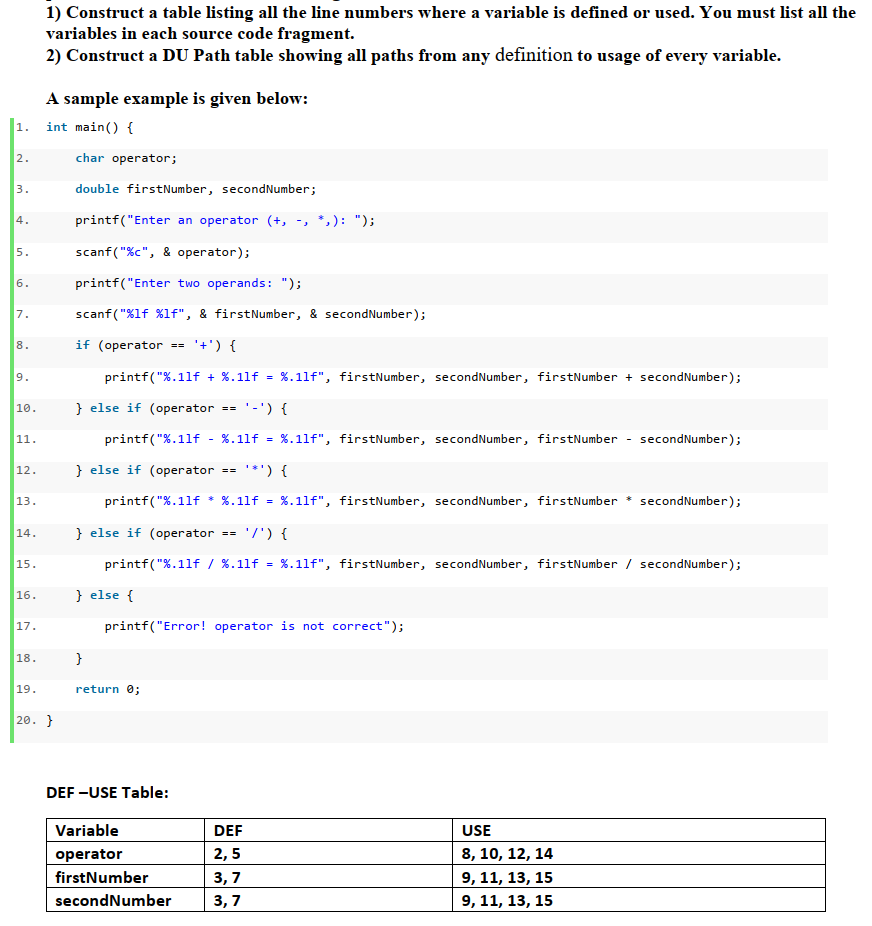The height and width of the screenshot is (926, 872).
Task: Click the 'DEF –USE Table:' heading
Action: (x=107, y=793)
